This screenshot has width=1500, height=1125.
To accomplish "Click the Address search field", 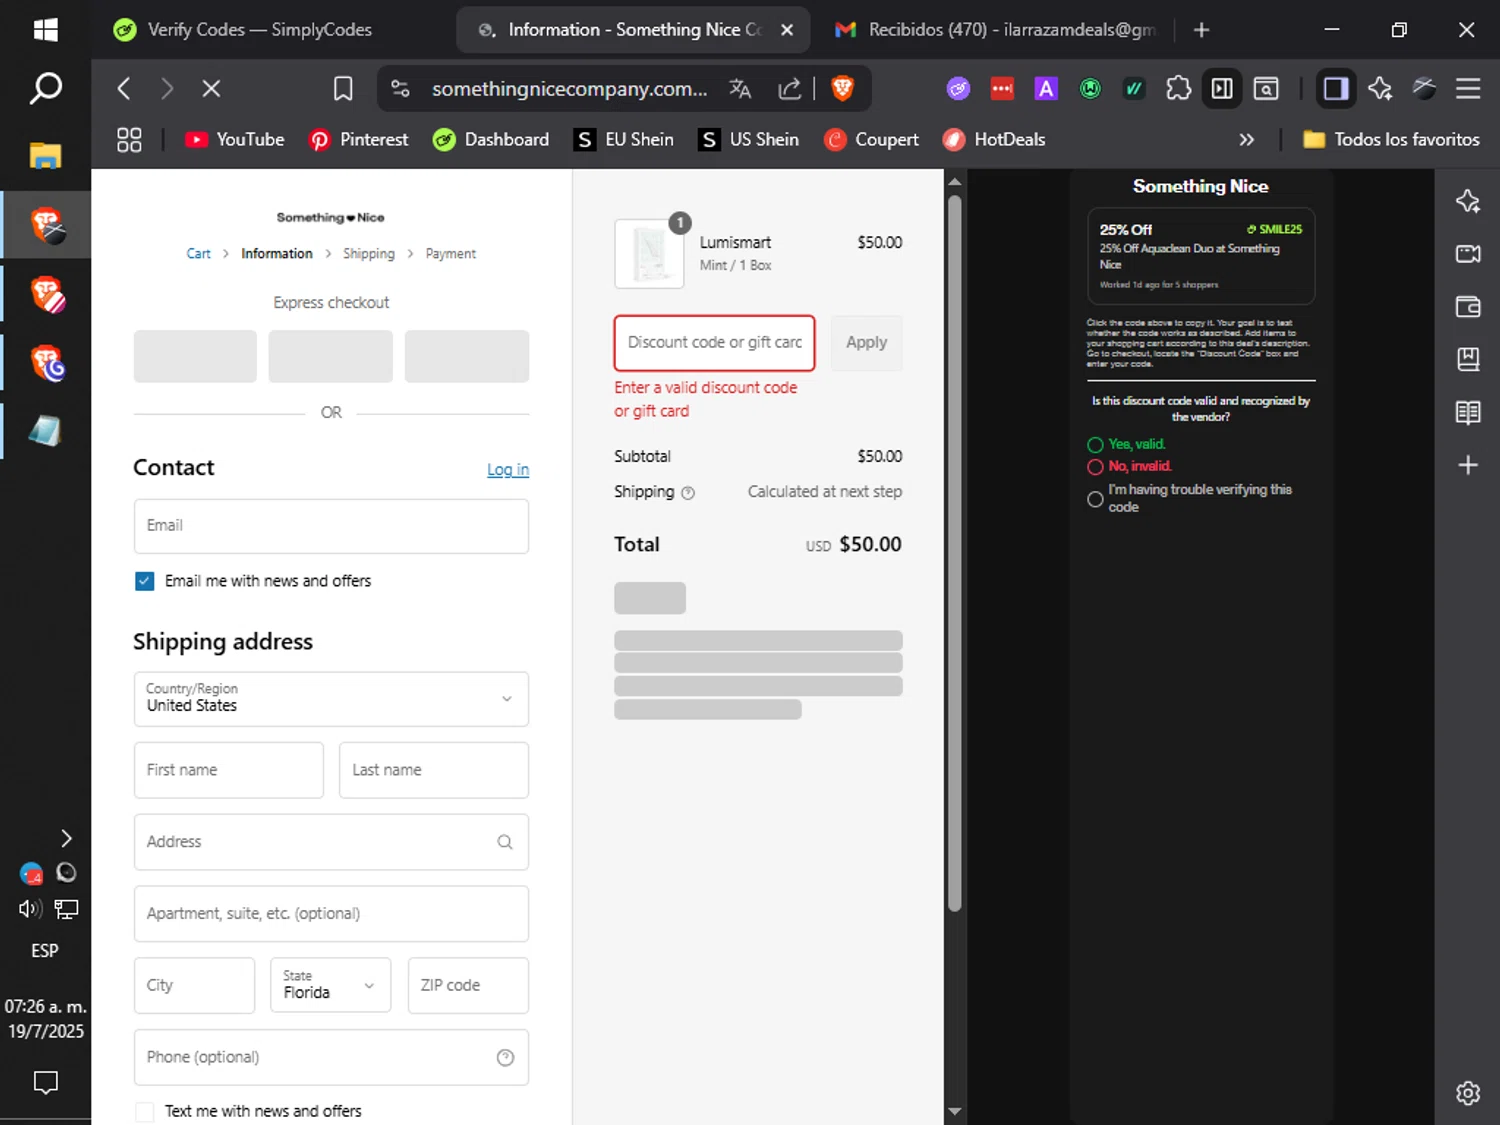I will (331, 842).
